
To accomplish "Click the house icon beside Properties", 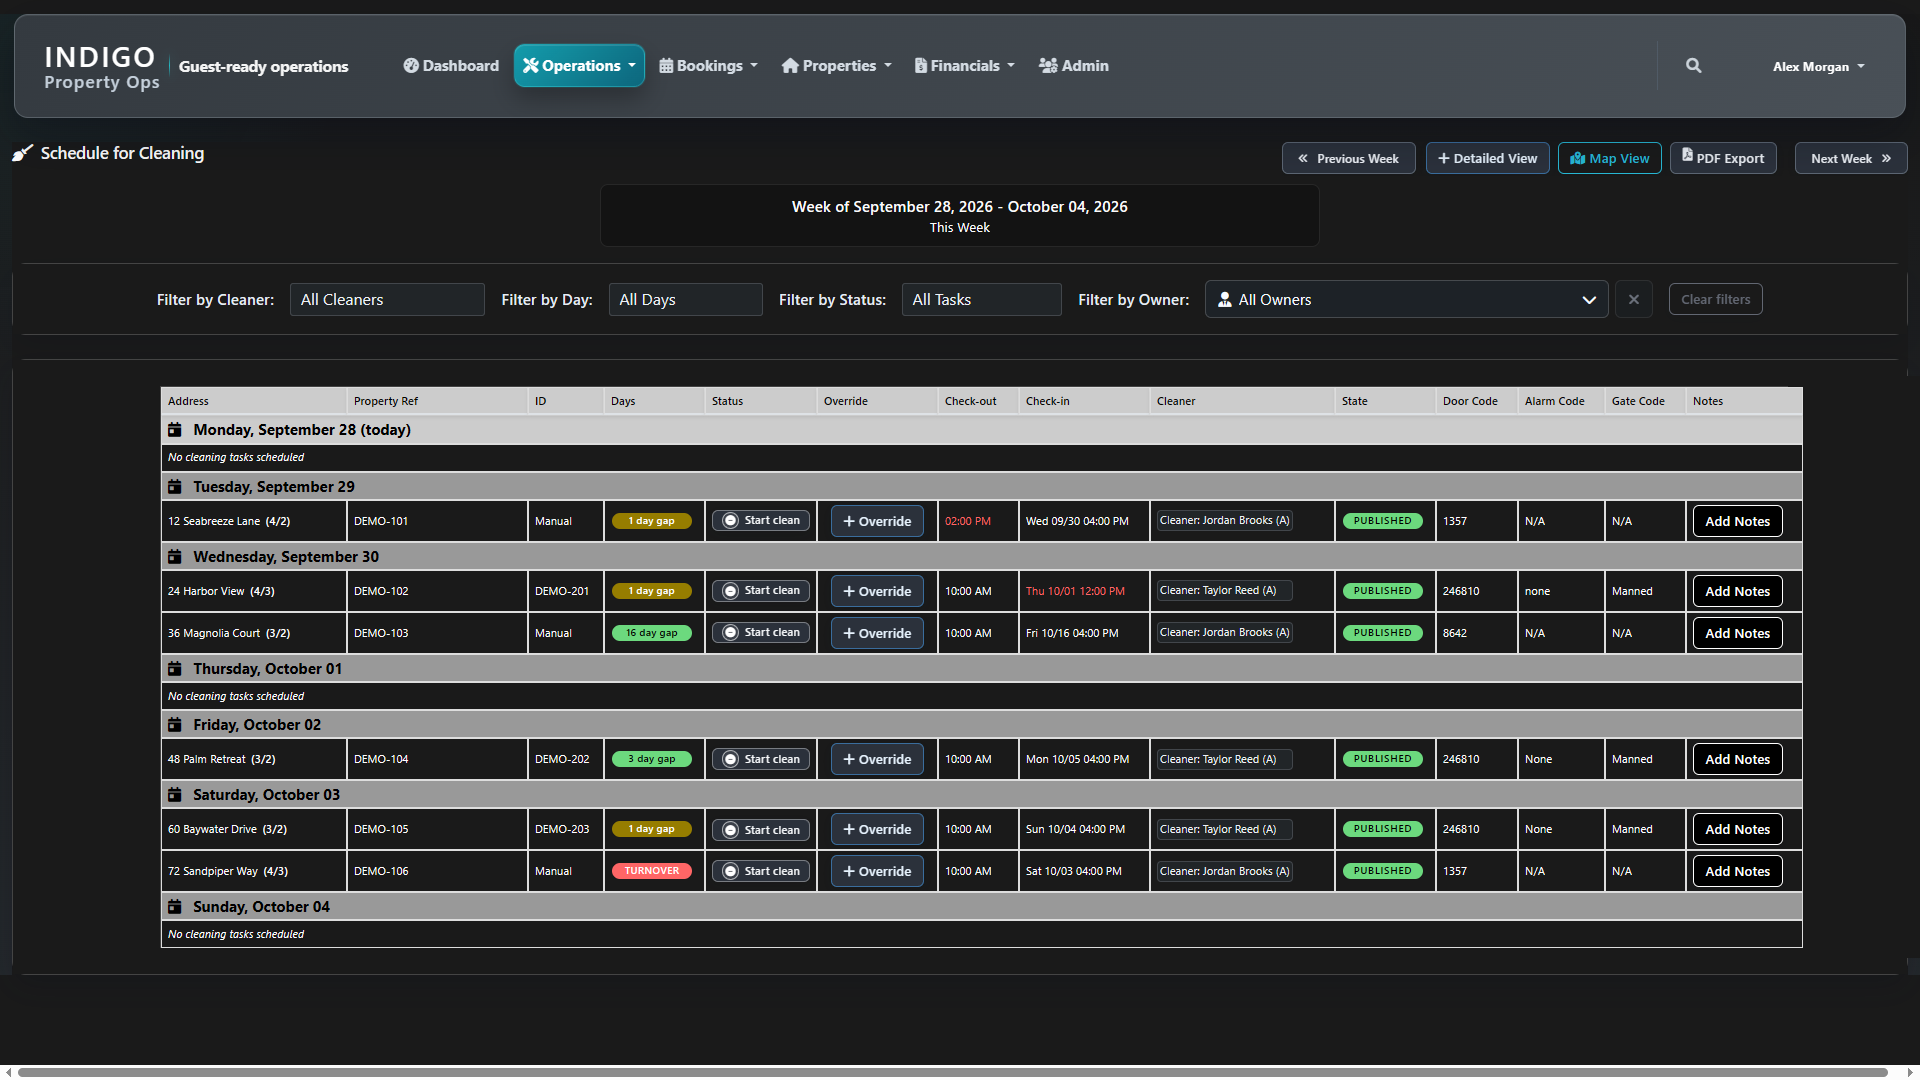I will [790, 66].
